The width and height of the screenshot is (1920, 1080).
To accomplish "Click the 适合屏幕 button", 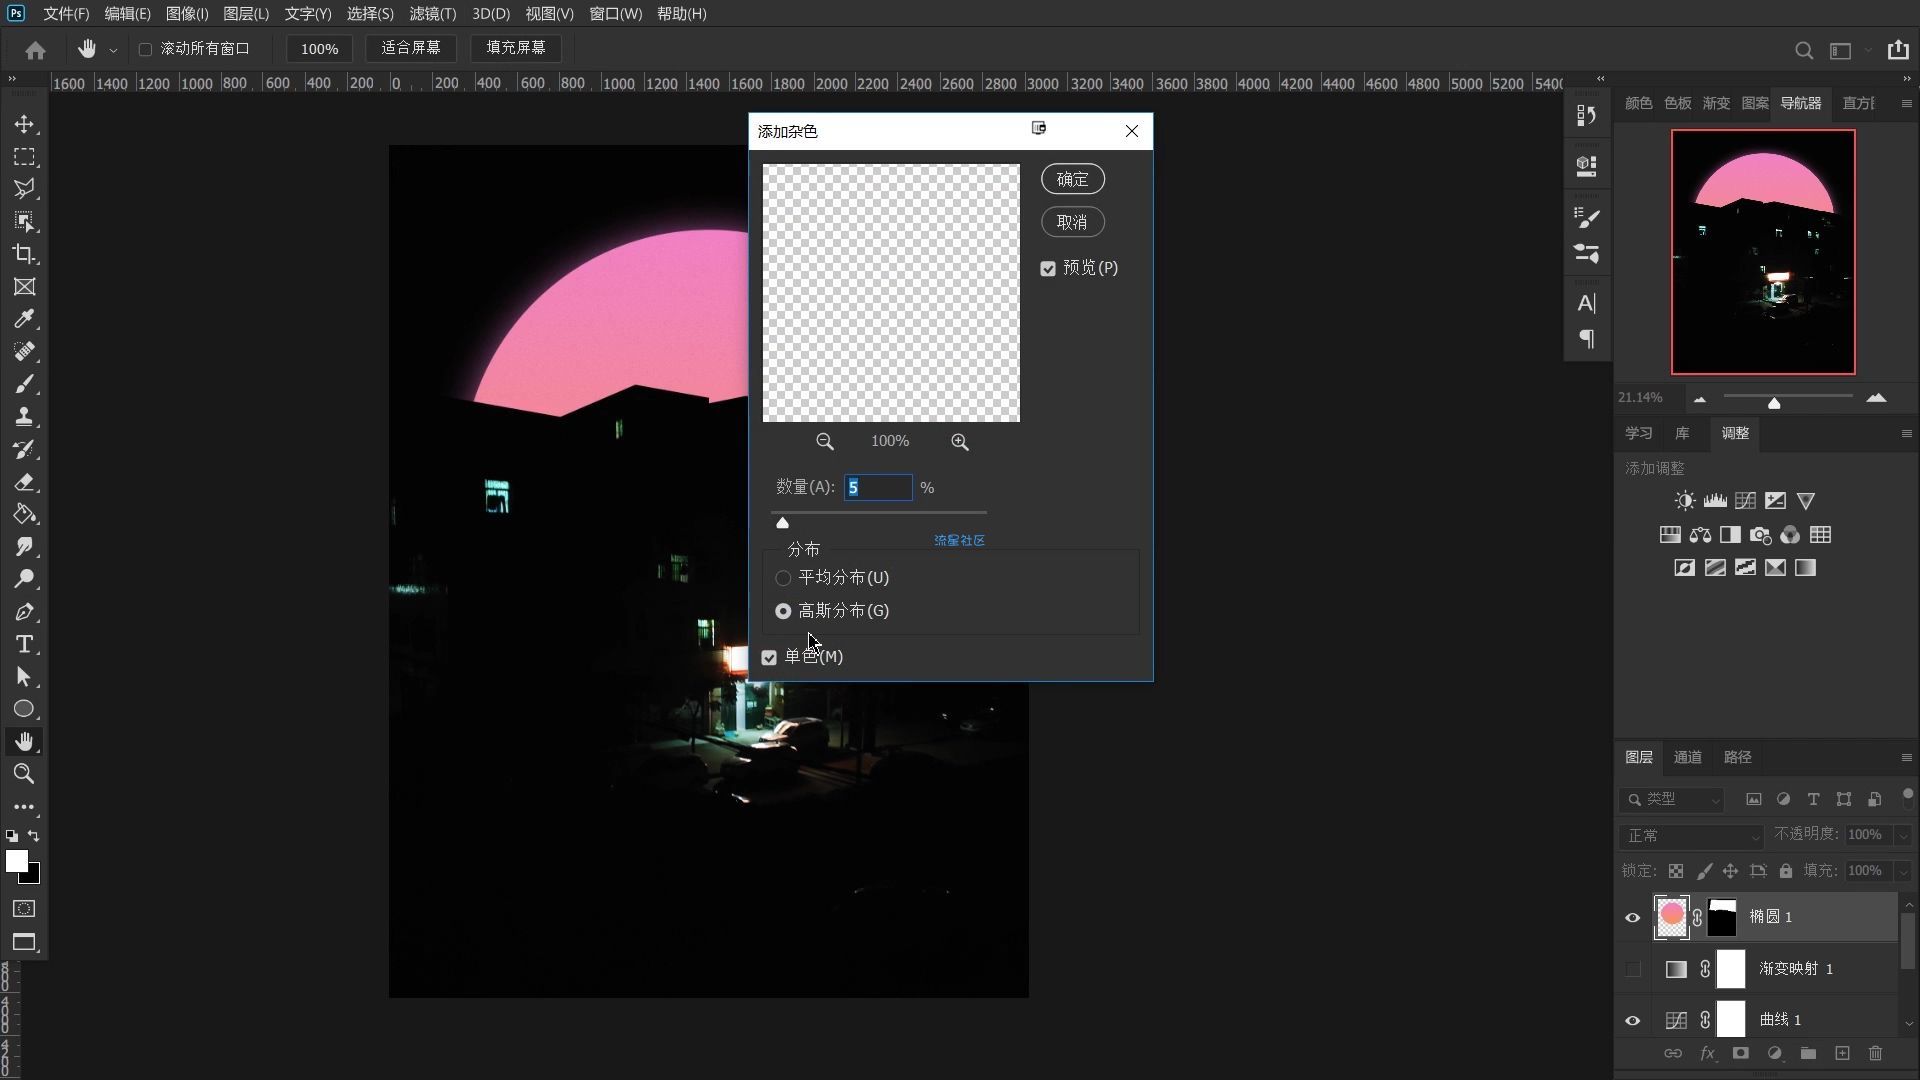I will (410, 48).
